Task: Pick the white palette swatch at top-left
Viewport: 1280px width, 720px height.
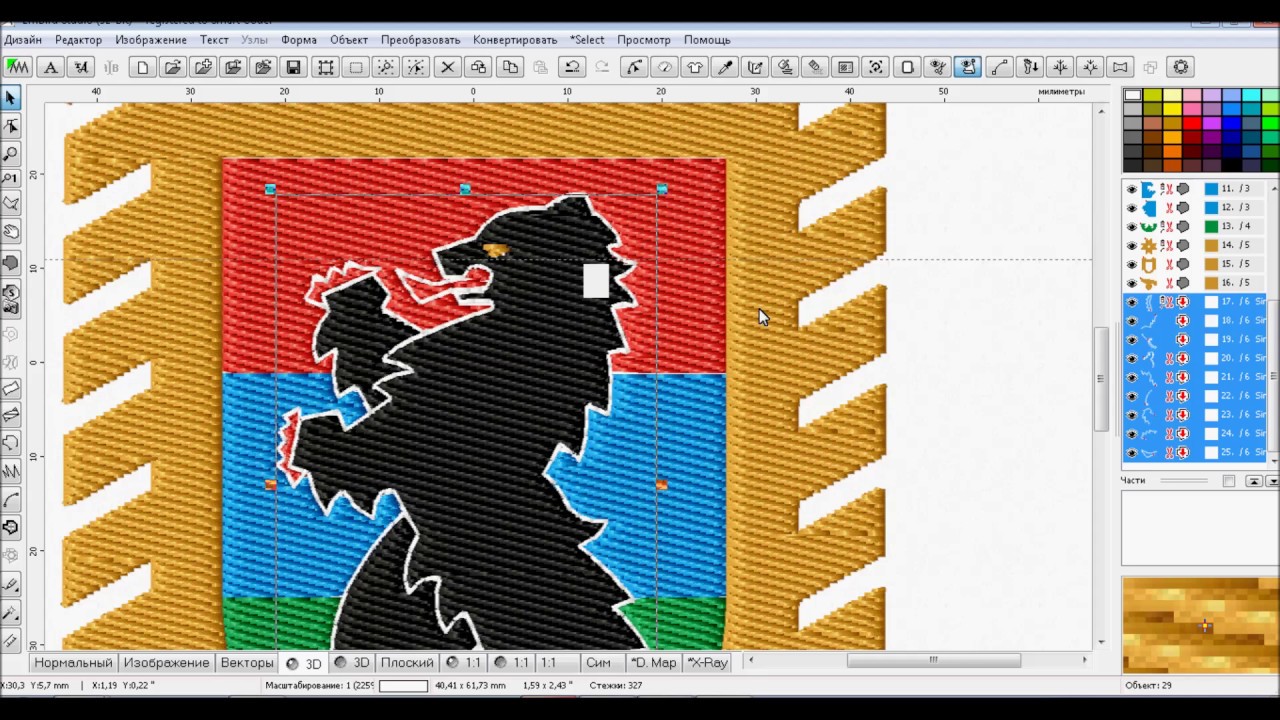Action: pos(1133,96)
